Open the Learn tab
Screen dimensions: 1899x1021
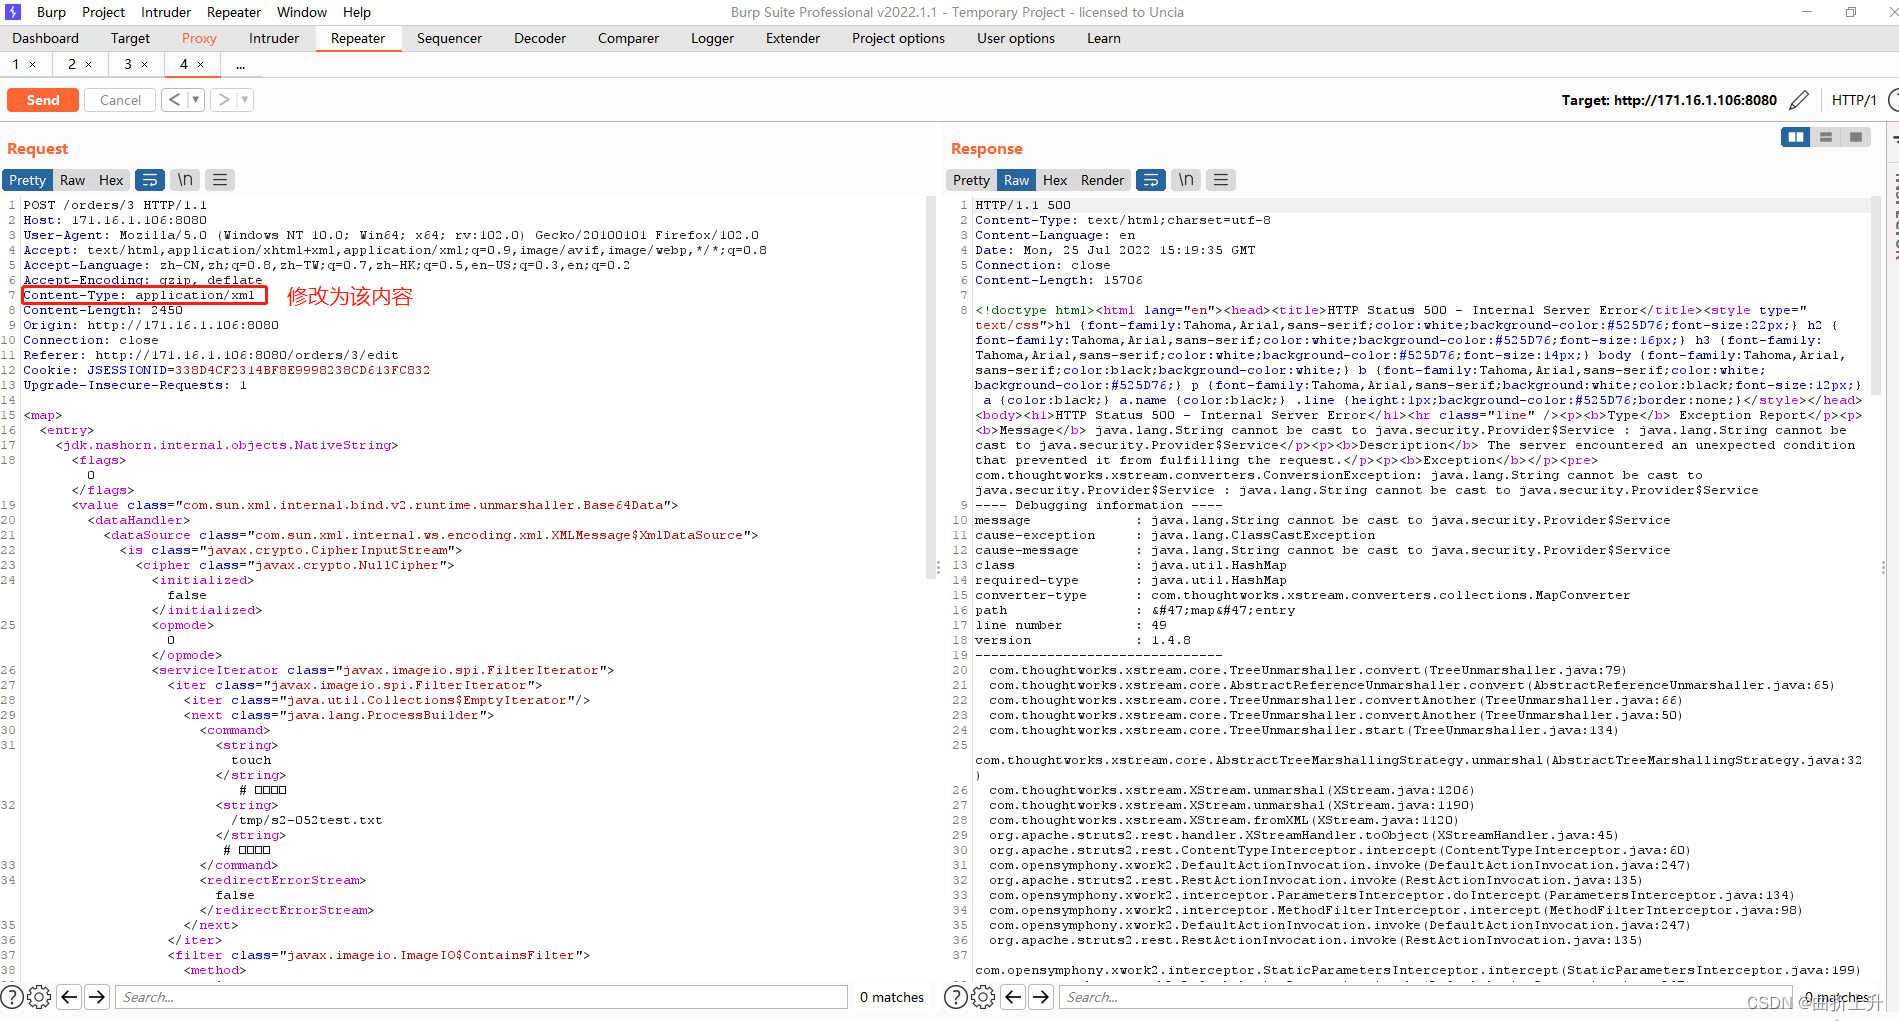tap(1104, 38)
